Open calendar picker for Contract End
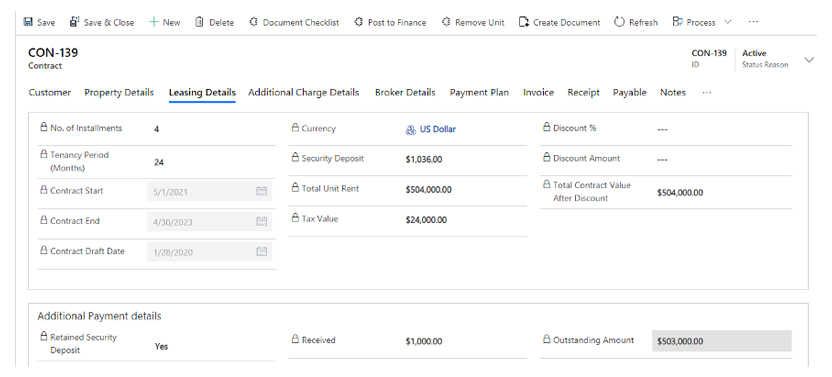Screen dimensions: 832x377 click(x=262, y=221)
